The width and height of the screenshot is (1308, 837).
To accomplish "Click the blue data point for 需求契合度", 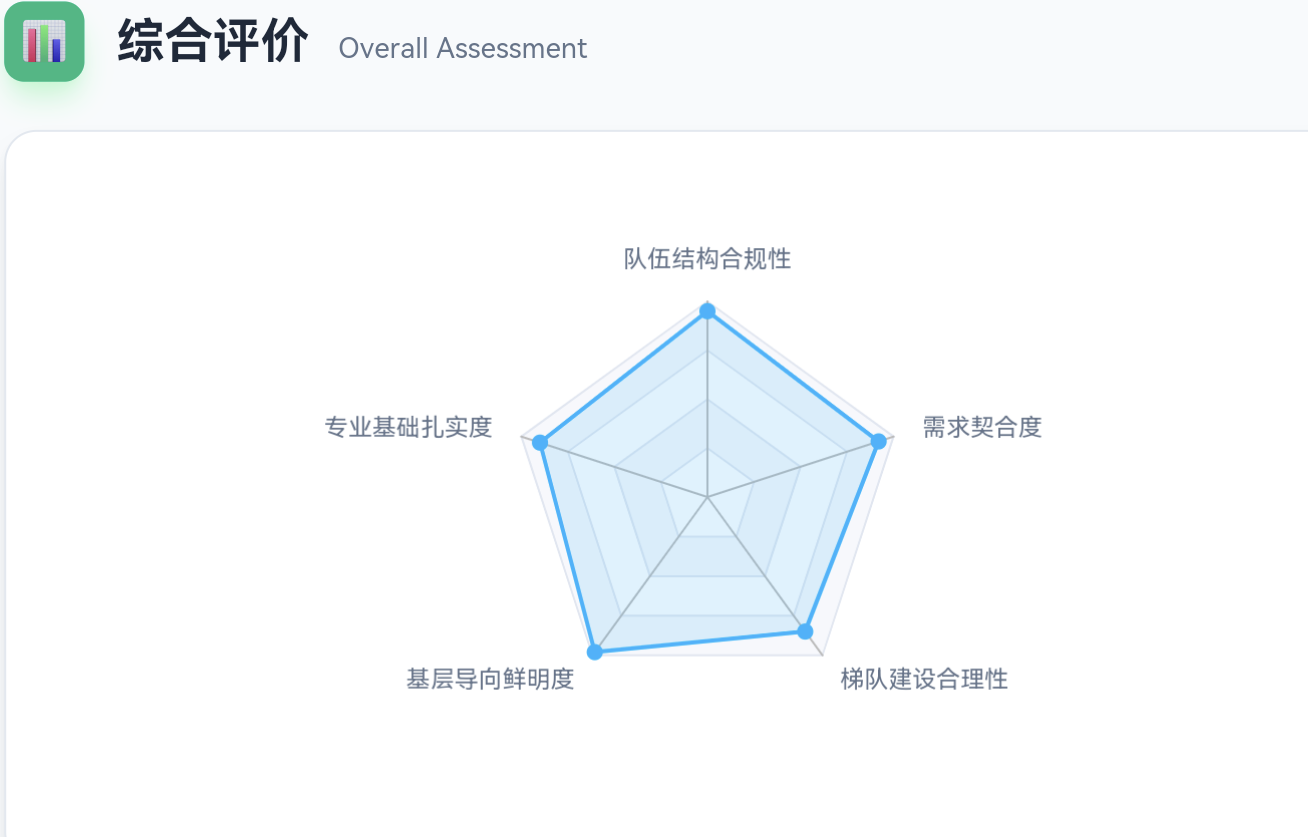I will click(878, 441).
